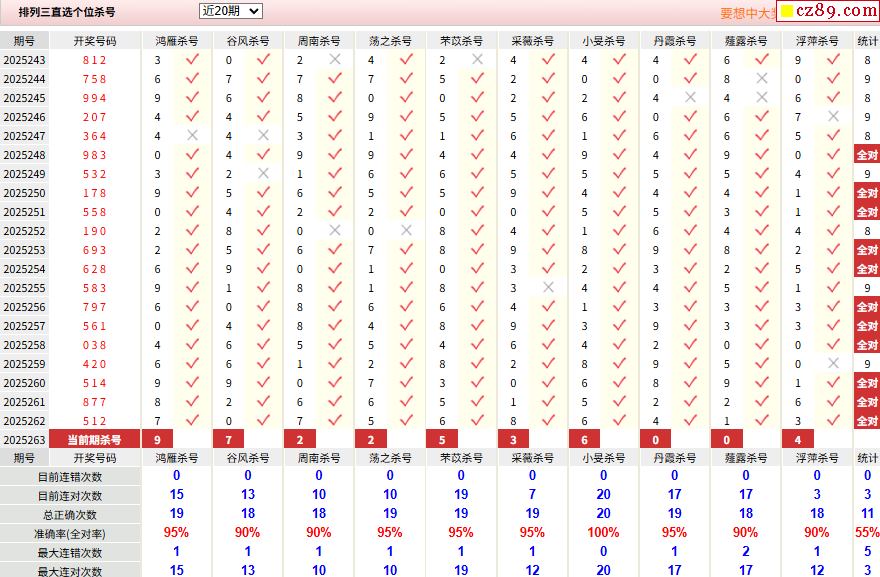Image resolution: width=880 pixels, height=577 pixels.
Task: Click gray X for 薤露杀号 in row 2025245
Action: pos(762,97)
